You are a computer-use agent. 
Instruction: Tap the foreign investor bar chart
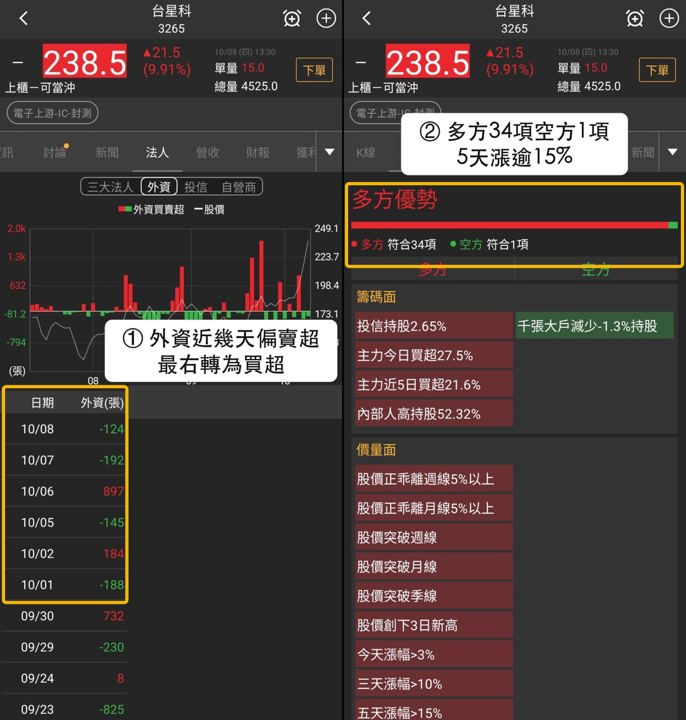[170, 301]
